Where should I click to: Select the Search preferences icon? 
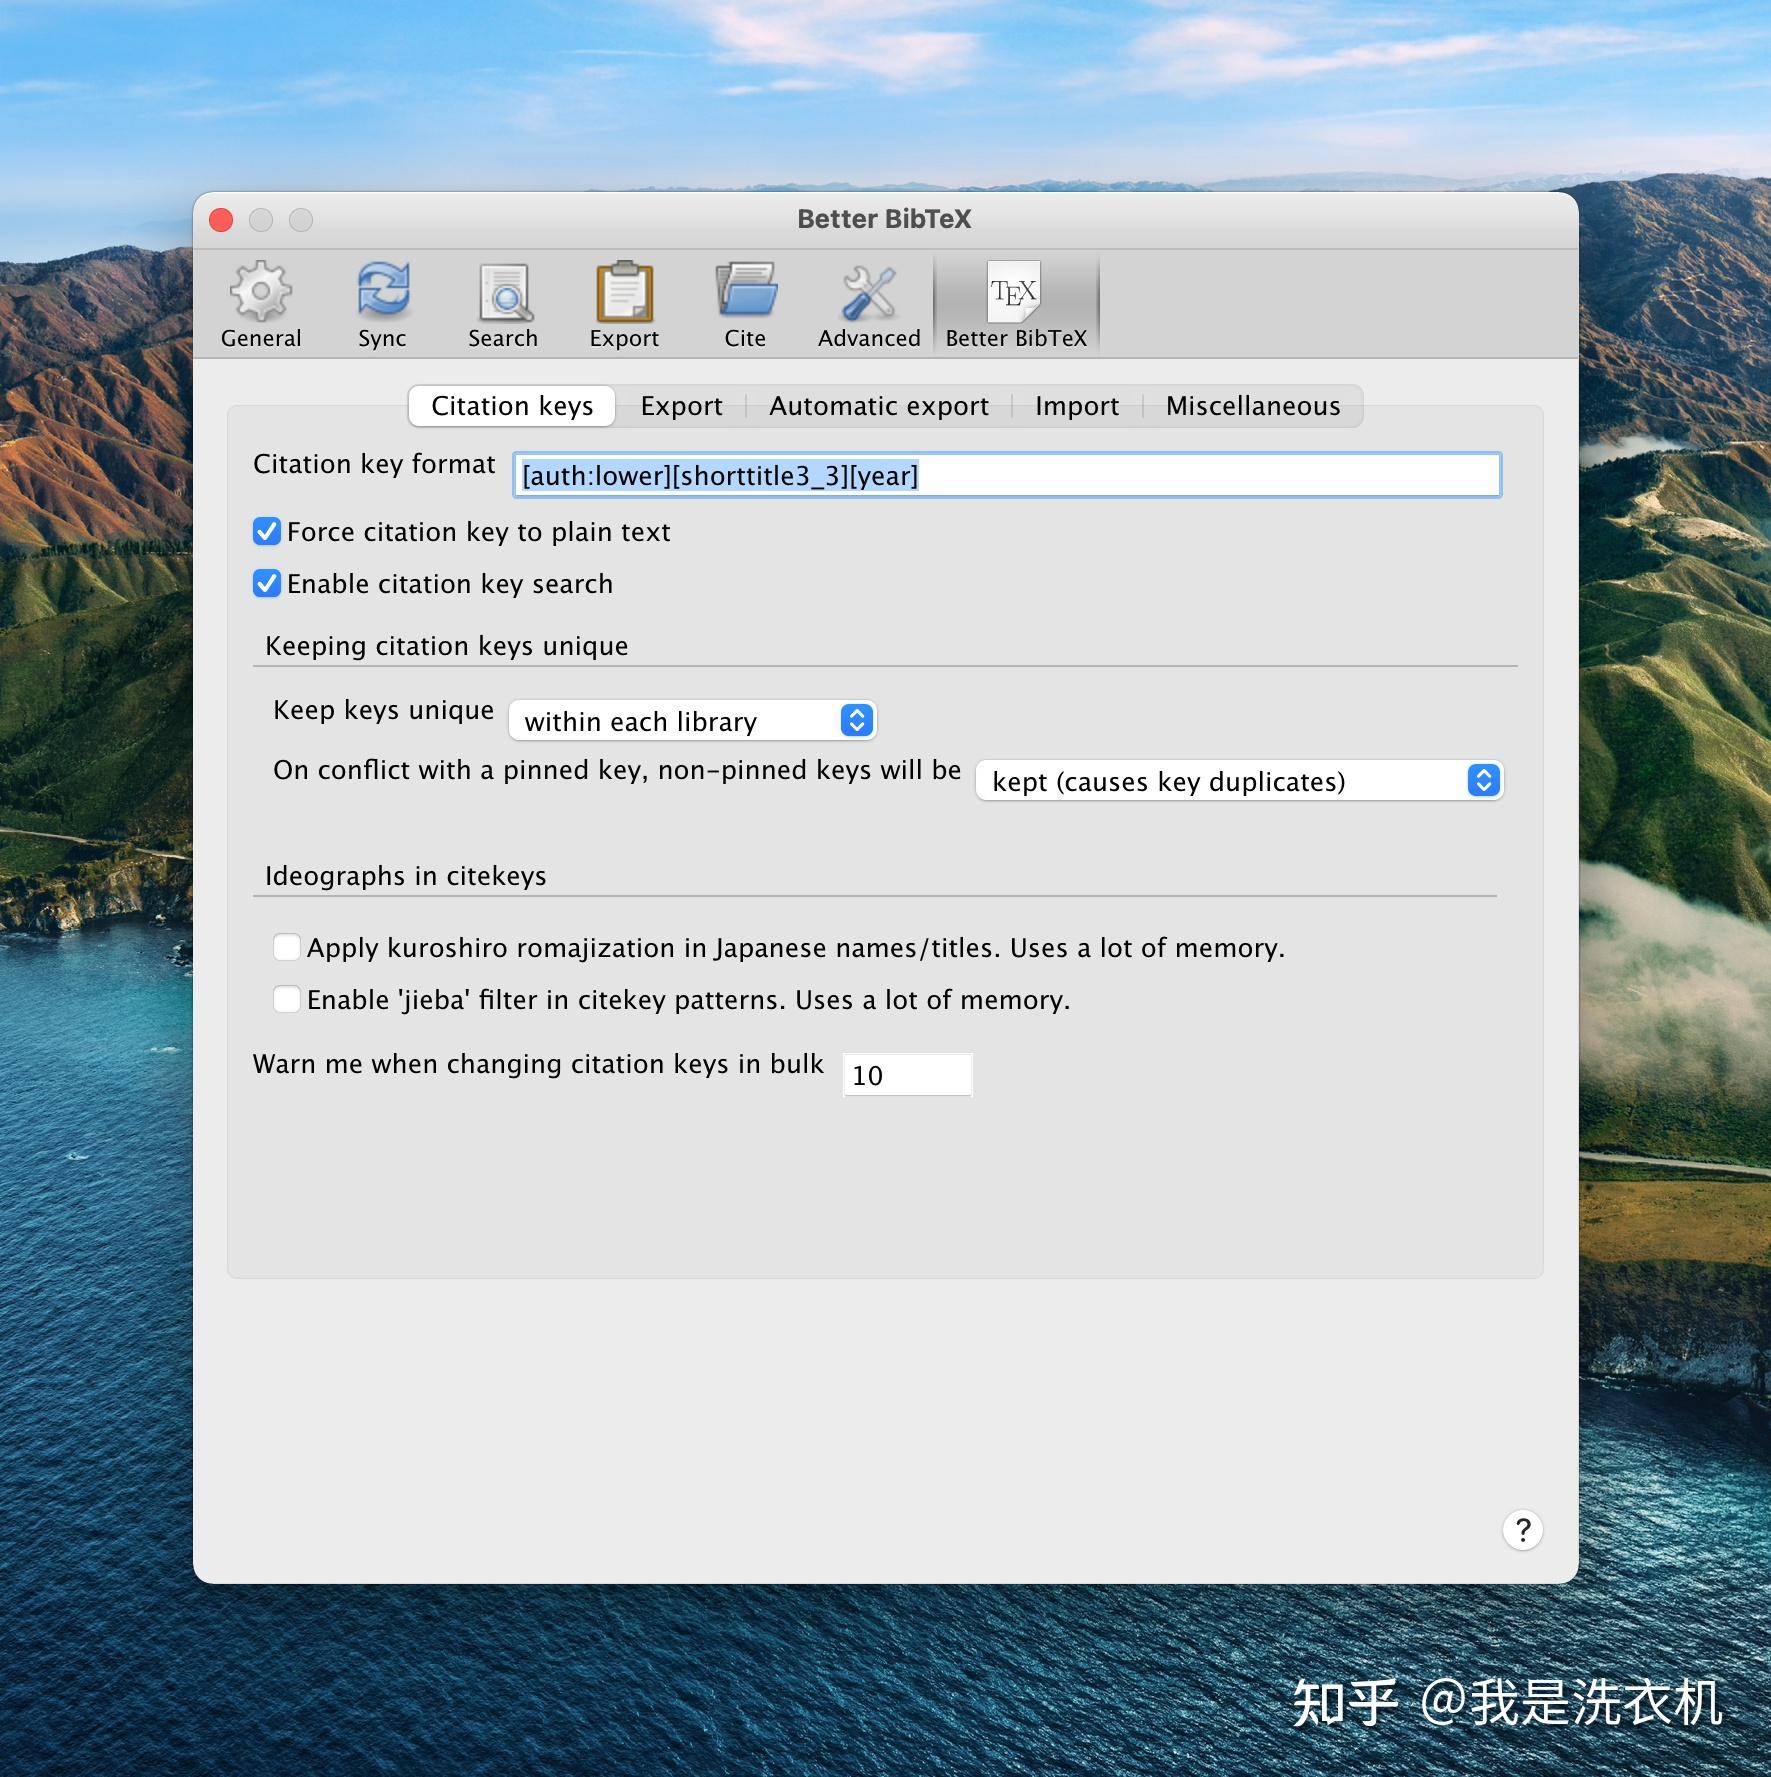tap(503, 300)
